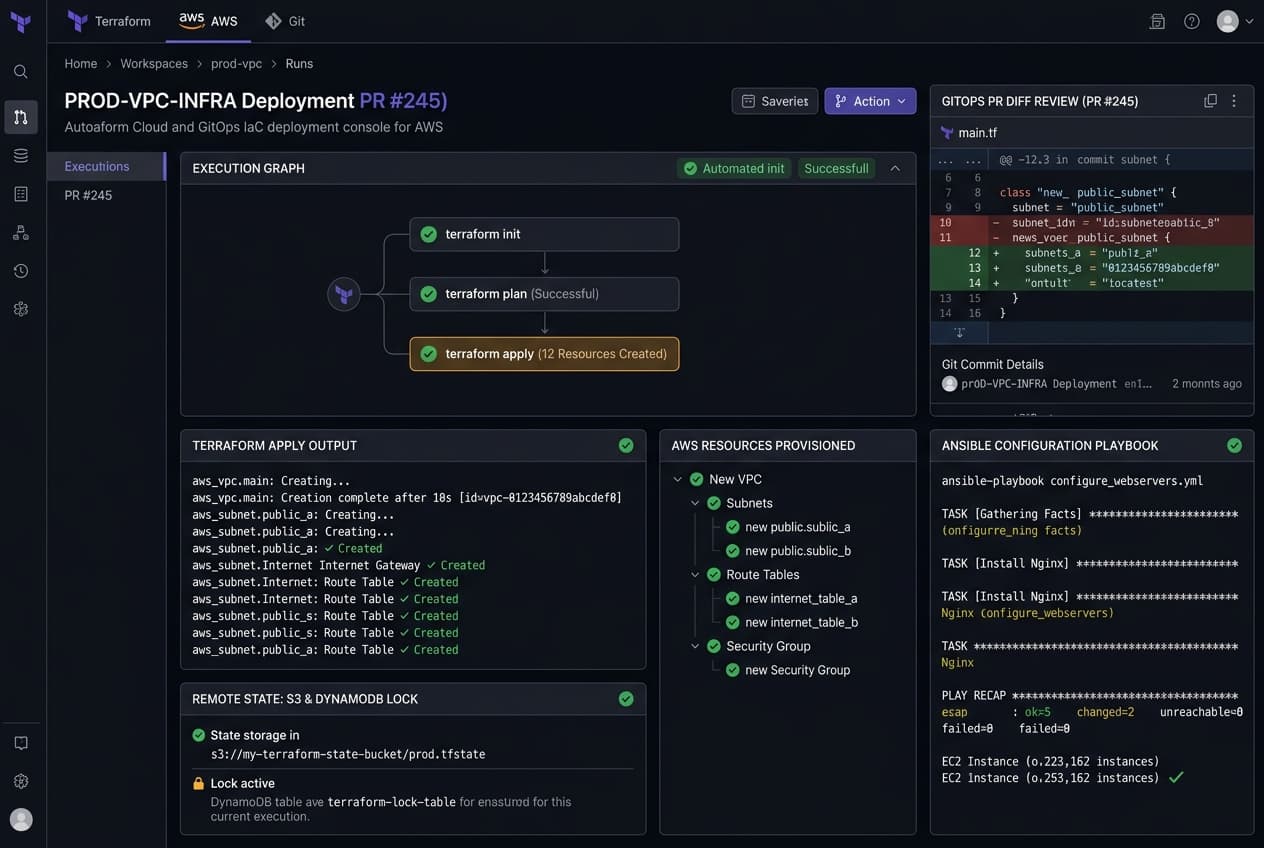Select Executions in the side navigation
Screen dimensions: 1264x848
coord(106,166)
